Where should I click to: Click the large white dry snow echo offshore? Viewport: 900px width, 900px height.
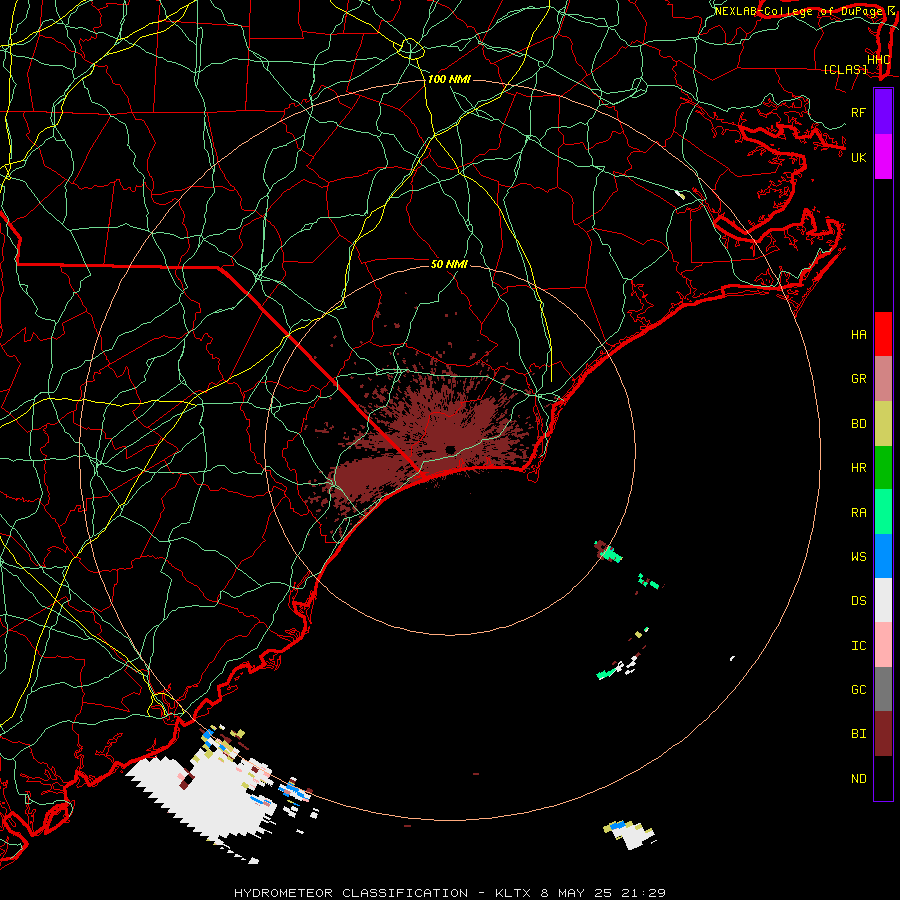click(207, 798)
